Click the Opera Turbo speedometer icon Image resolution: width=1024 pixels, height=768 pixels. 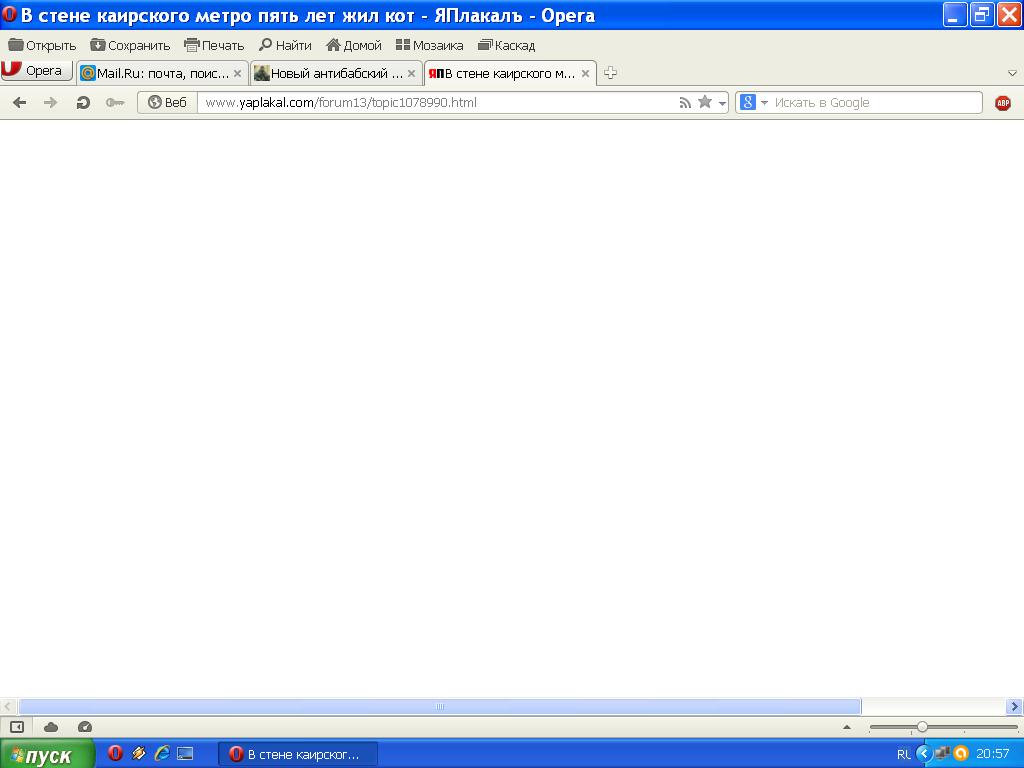pyautogui.click(x=84, y=727)
